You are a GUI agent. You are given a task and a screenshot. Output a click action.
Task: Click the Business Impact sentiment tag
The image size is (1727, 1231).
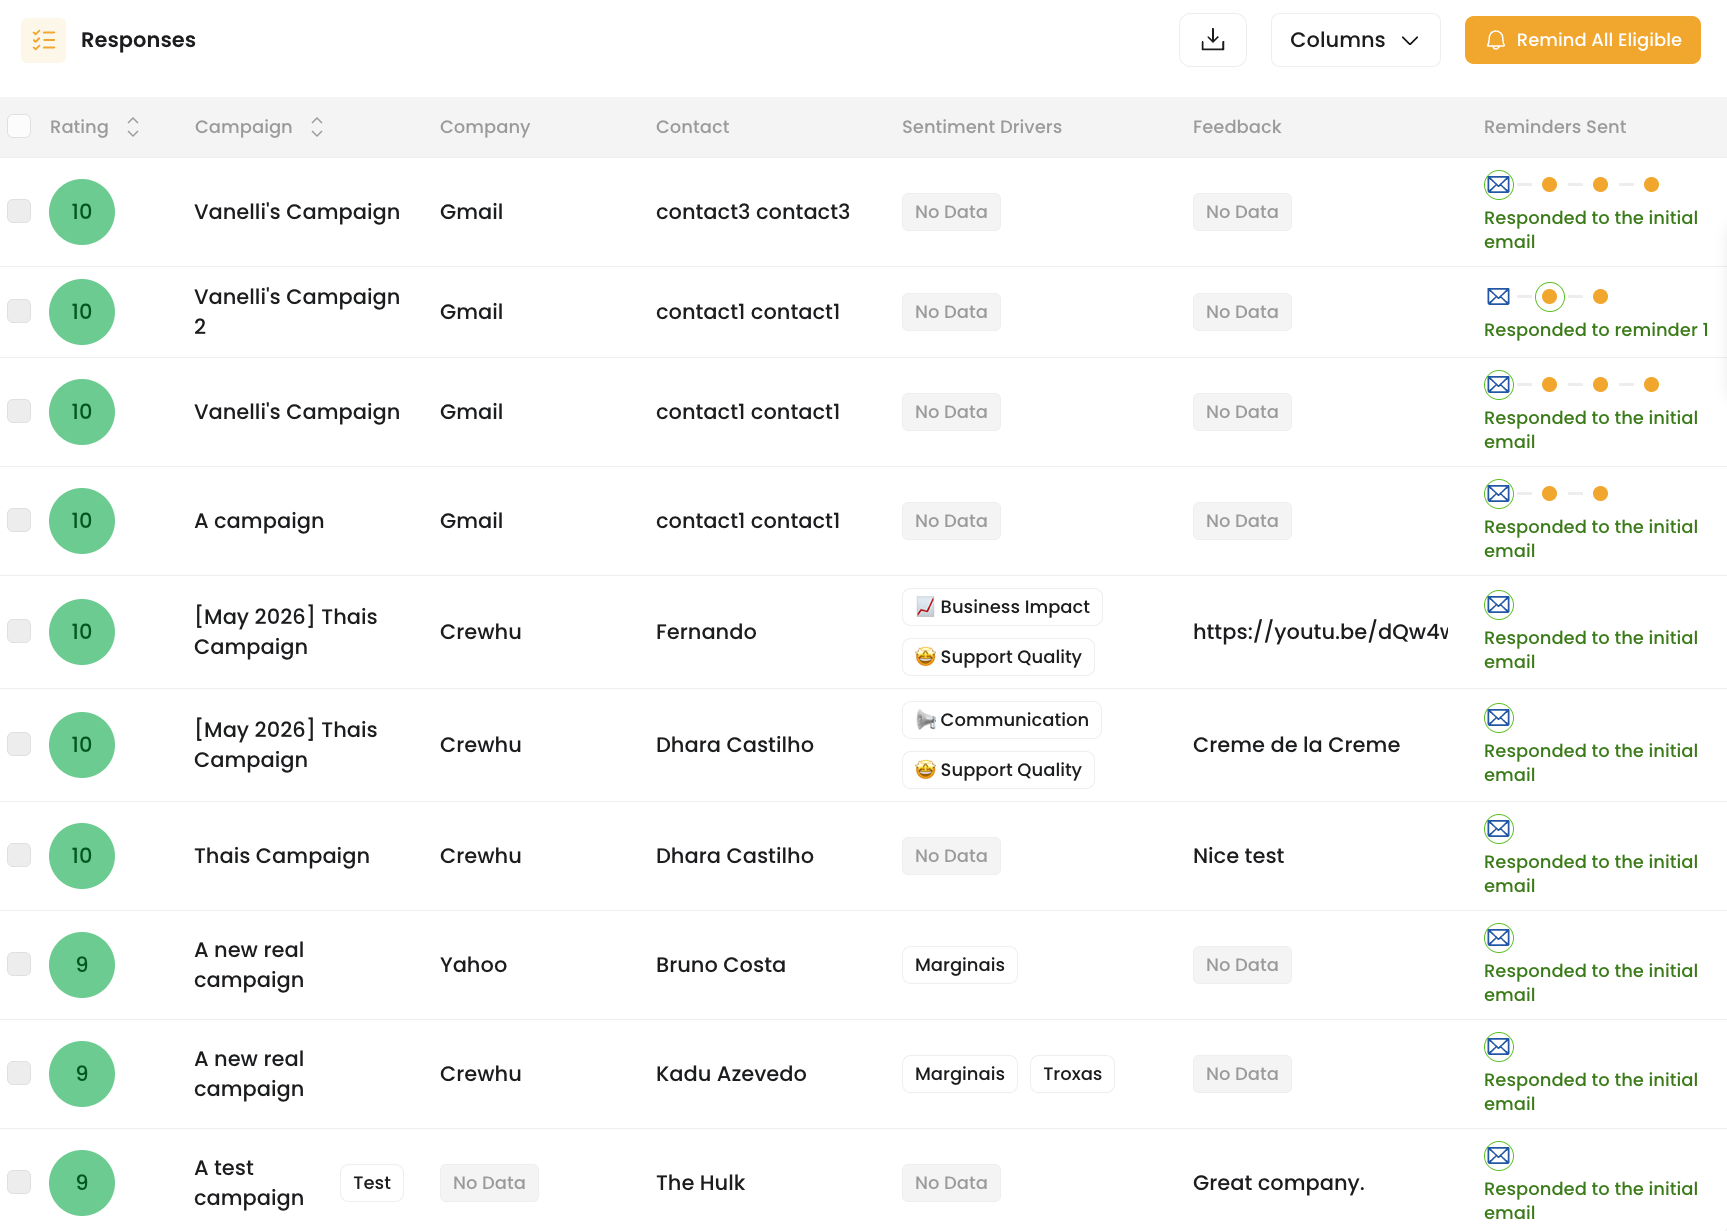[x=1002, y=607]
